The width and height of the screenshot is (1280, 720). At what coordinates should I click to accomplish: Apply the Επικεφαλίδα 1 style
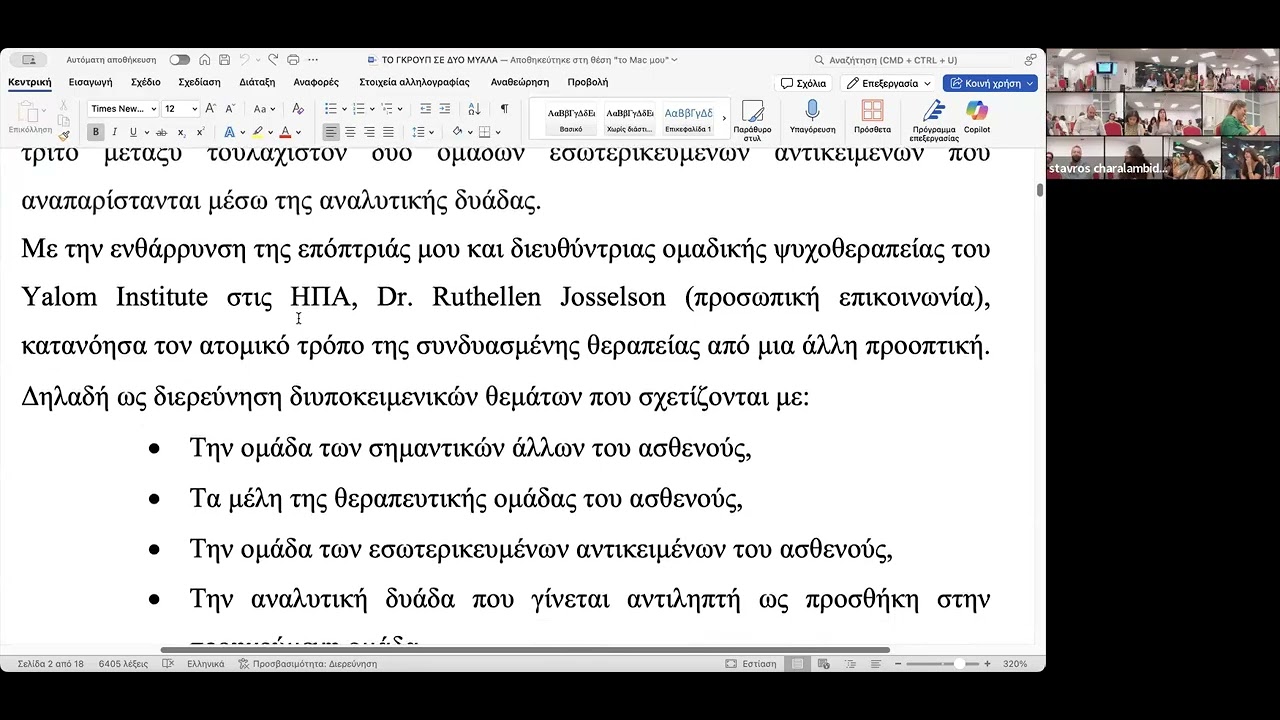(689, 119)
